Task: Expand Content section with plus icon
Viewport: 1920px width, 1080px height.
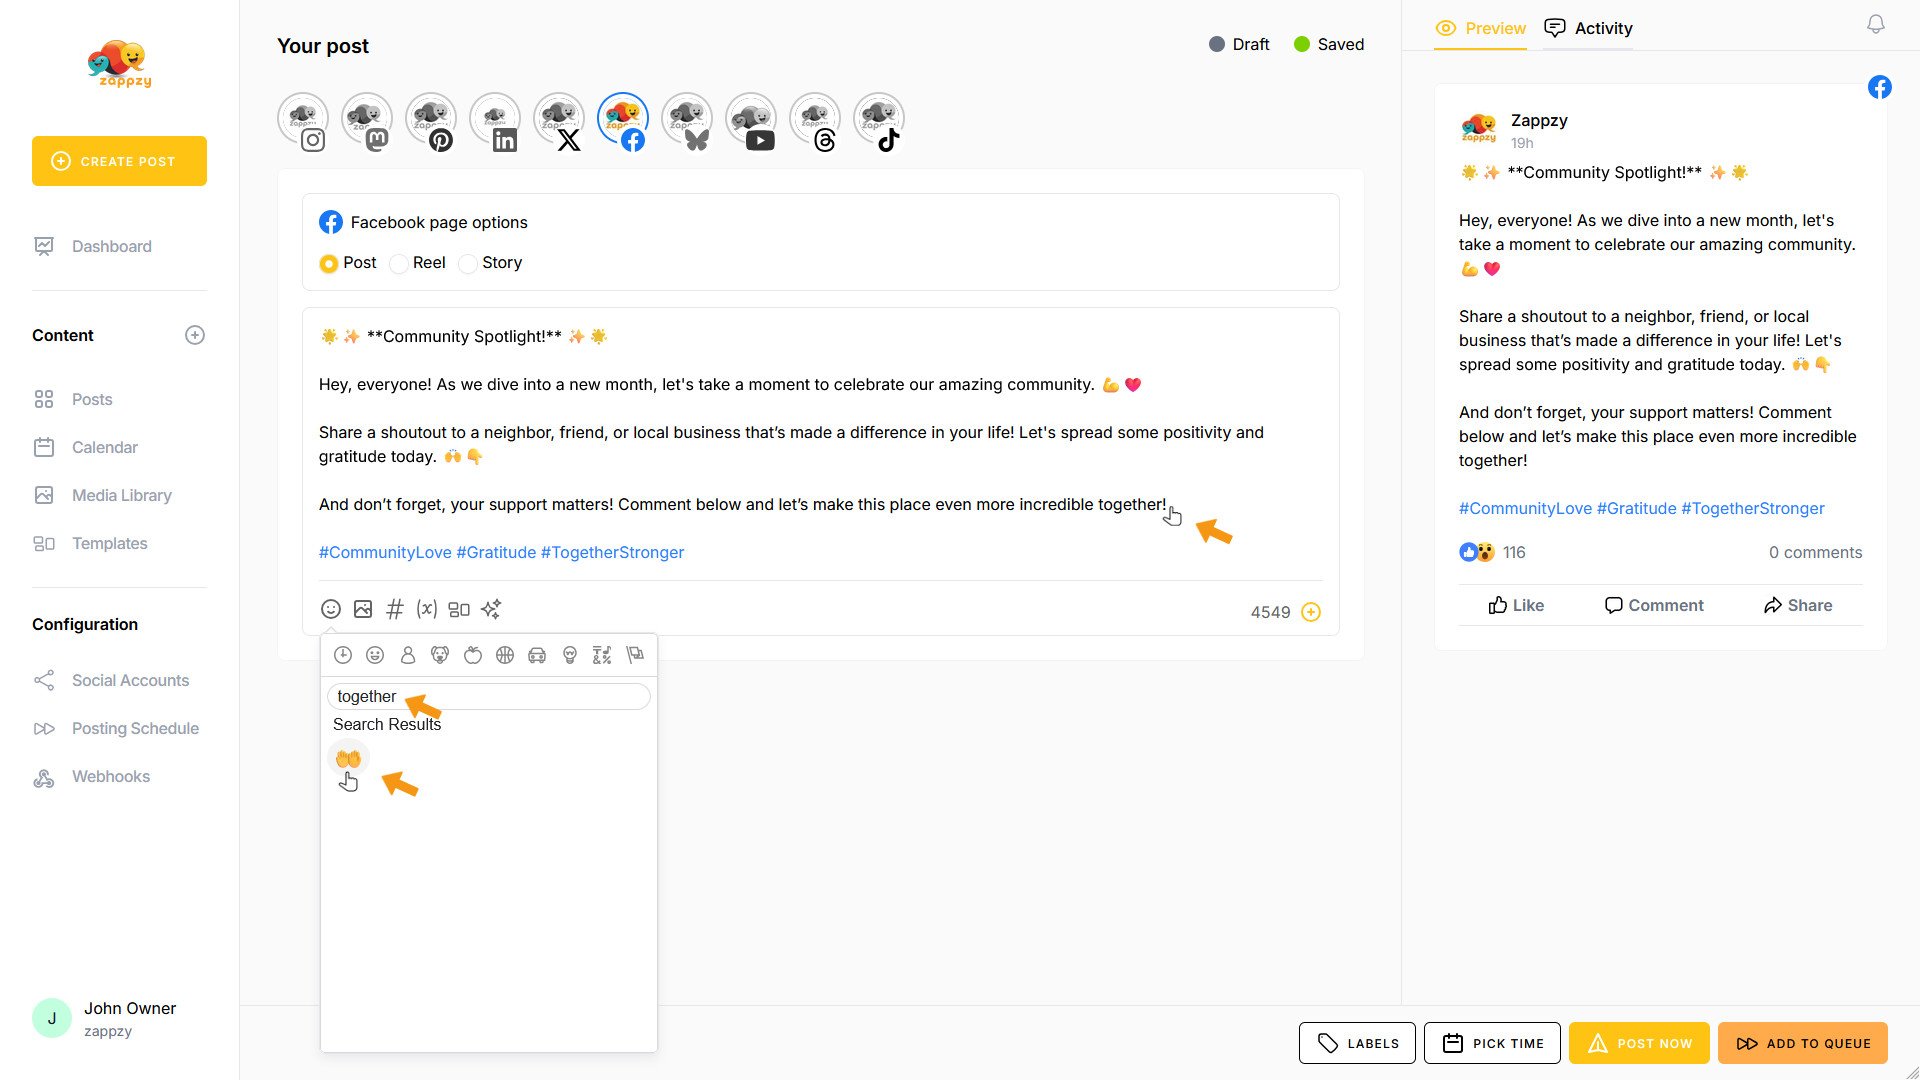Action: 195,335
